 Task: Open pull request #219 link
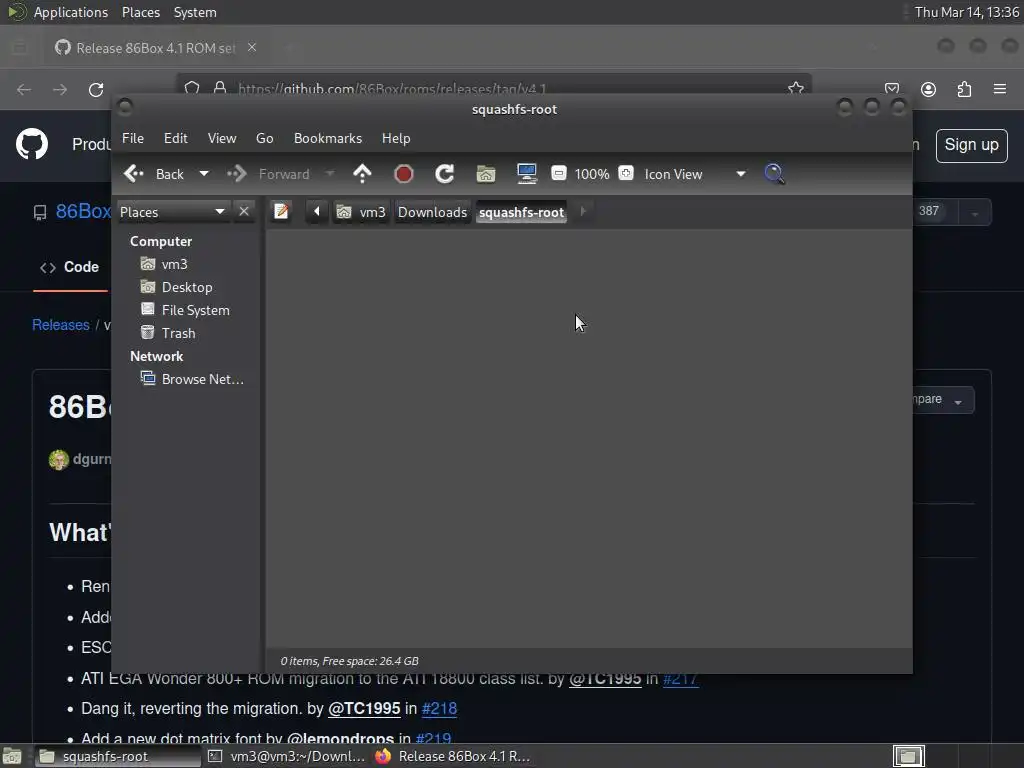[x=434, y=739]
